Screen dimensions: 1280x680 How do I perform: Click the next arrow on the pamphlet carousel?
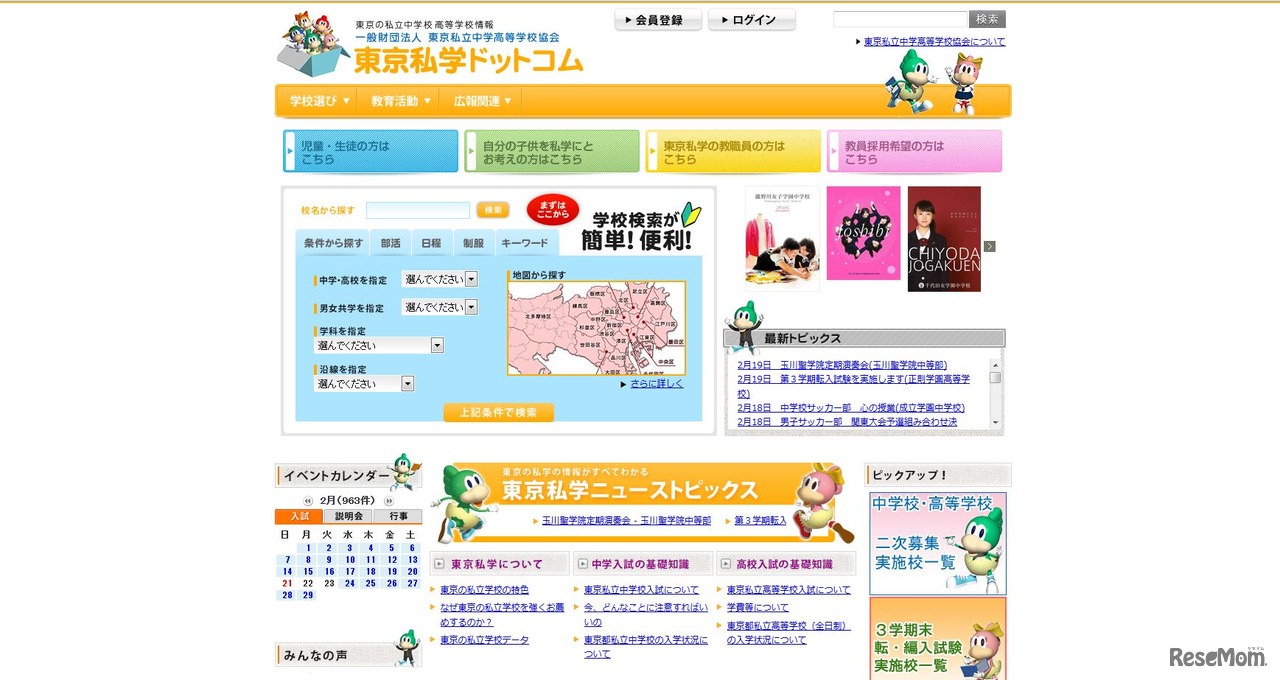coord(990,246)
